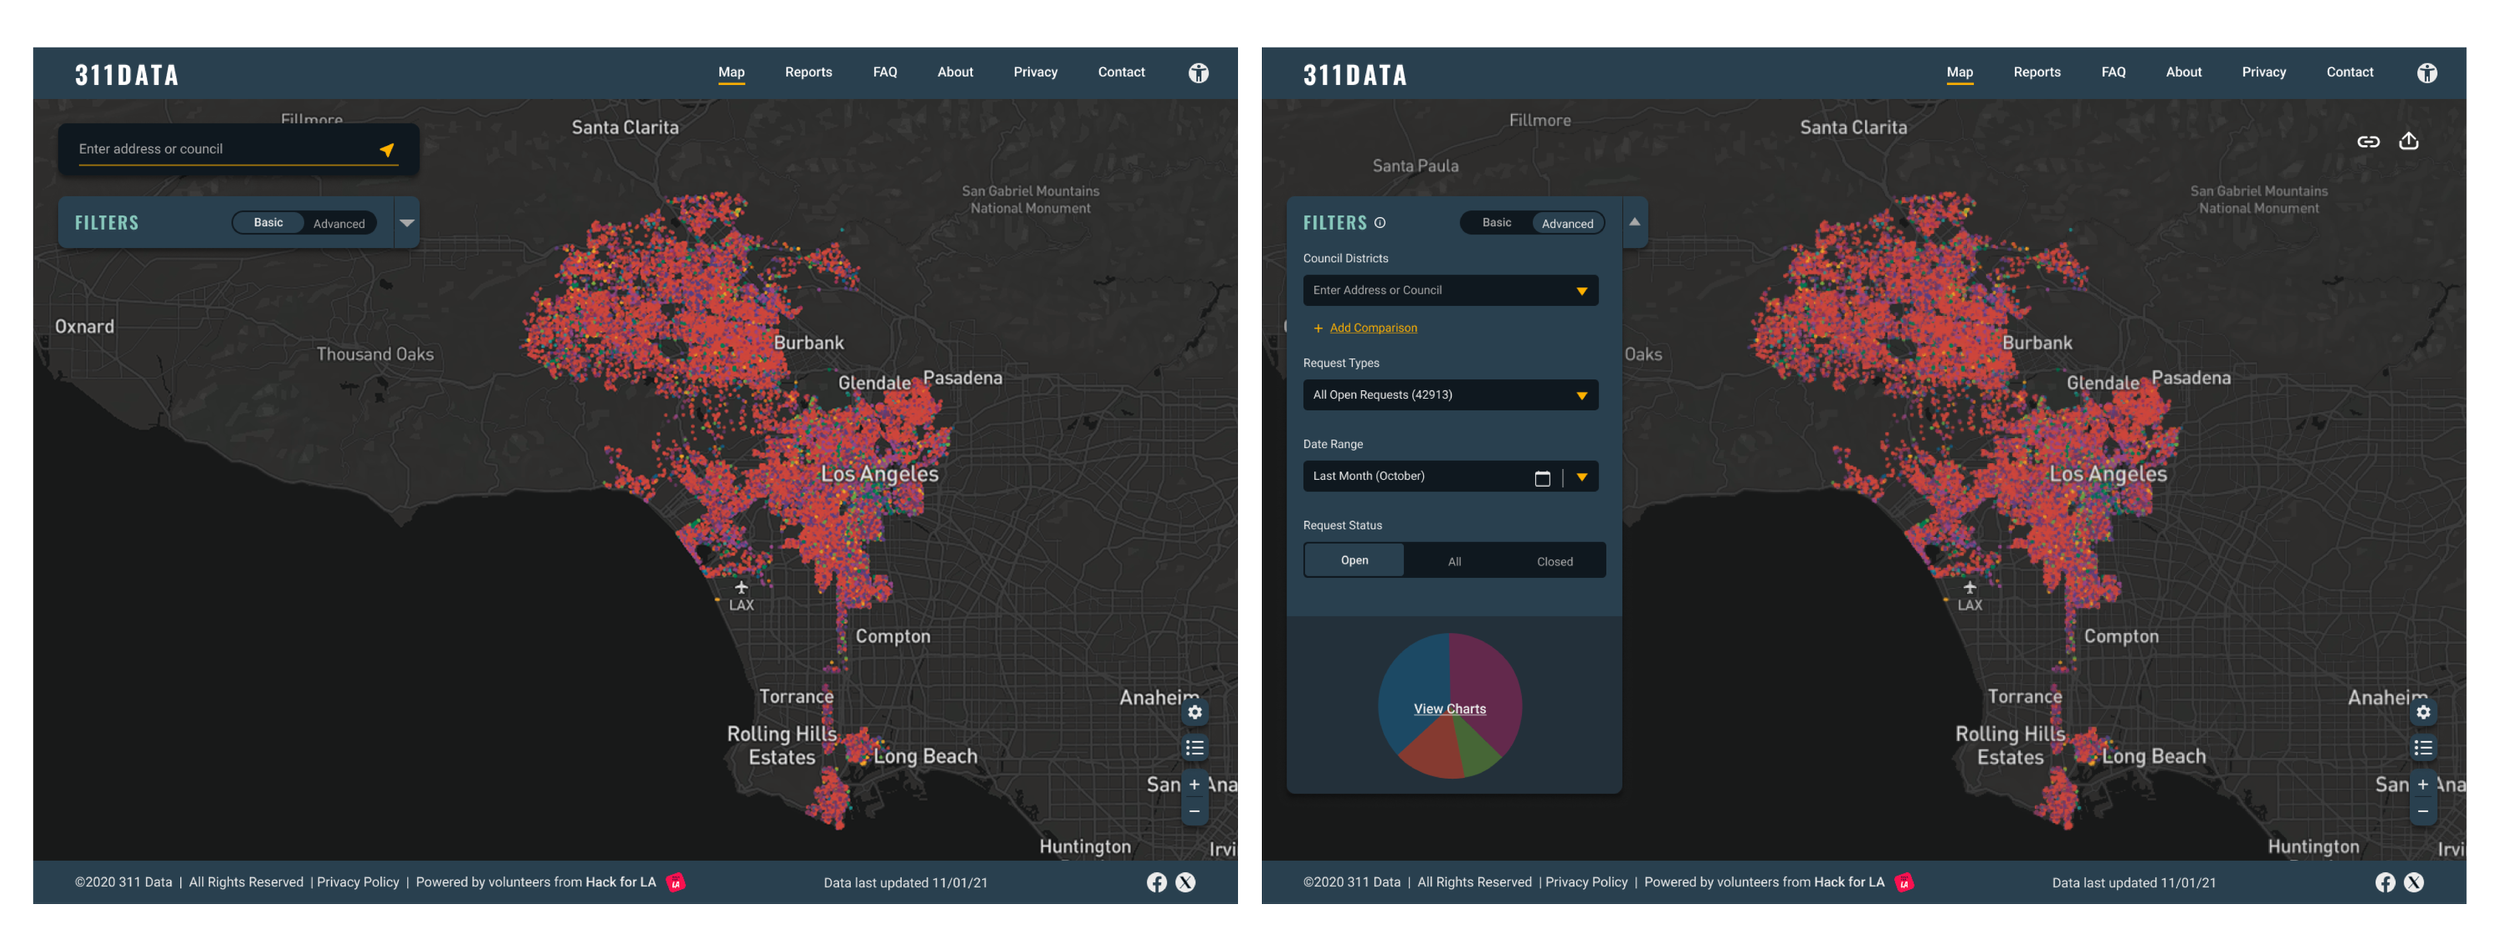The image size is (2500, 948).
Task: Click the FAQ tab in right screen
Action: 2113,72
